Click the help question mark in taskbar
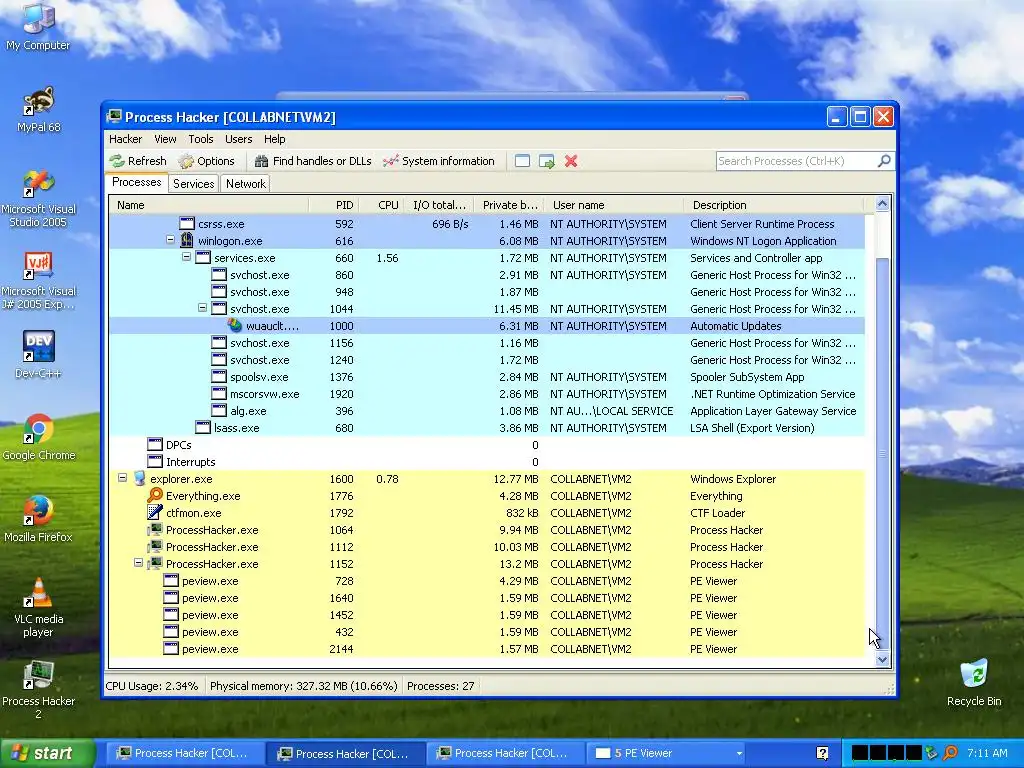The image size is (1024, 768). (822, 753)
